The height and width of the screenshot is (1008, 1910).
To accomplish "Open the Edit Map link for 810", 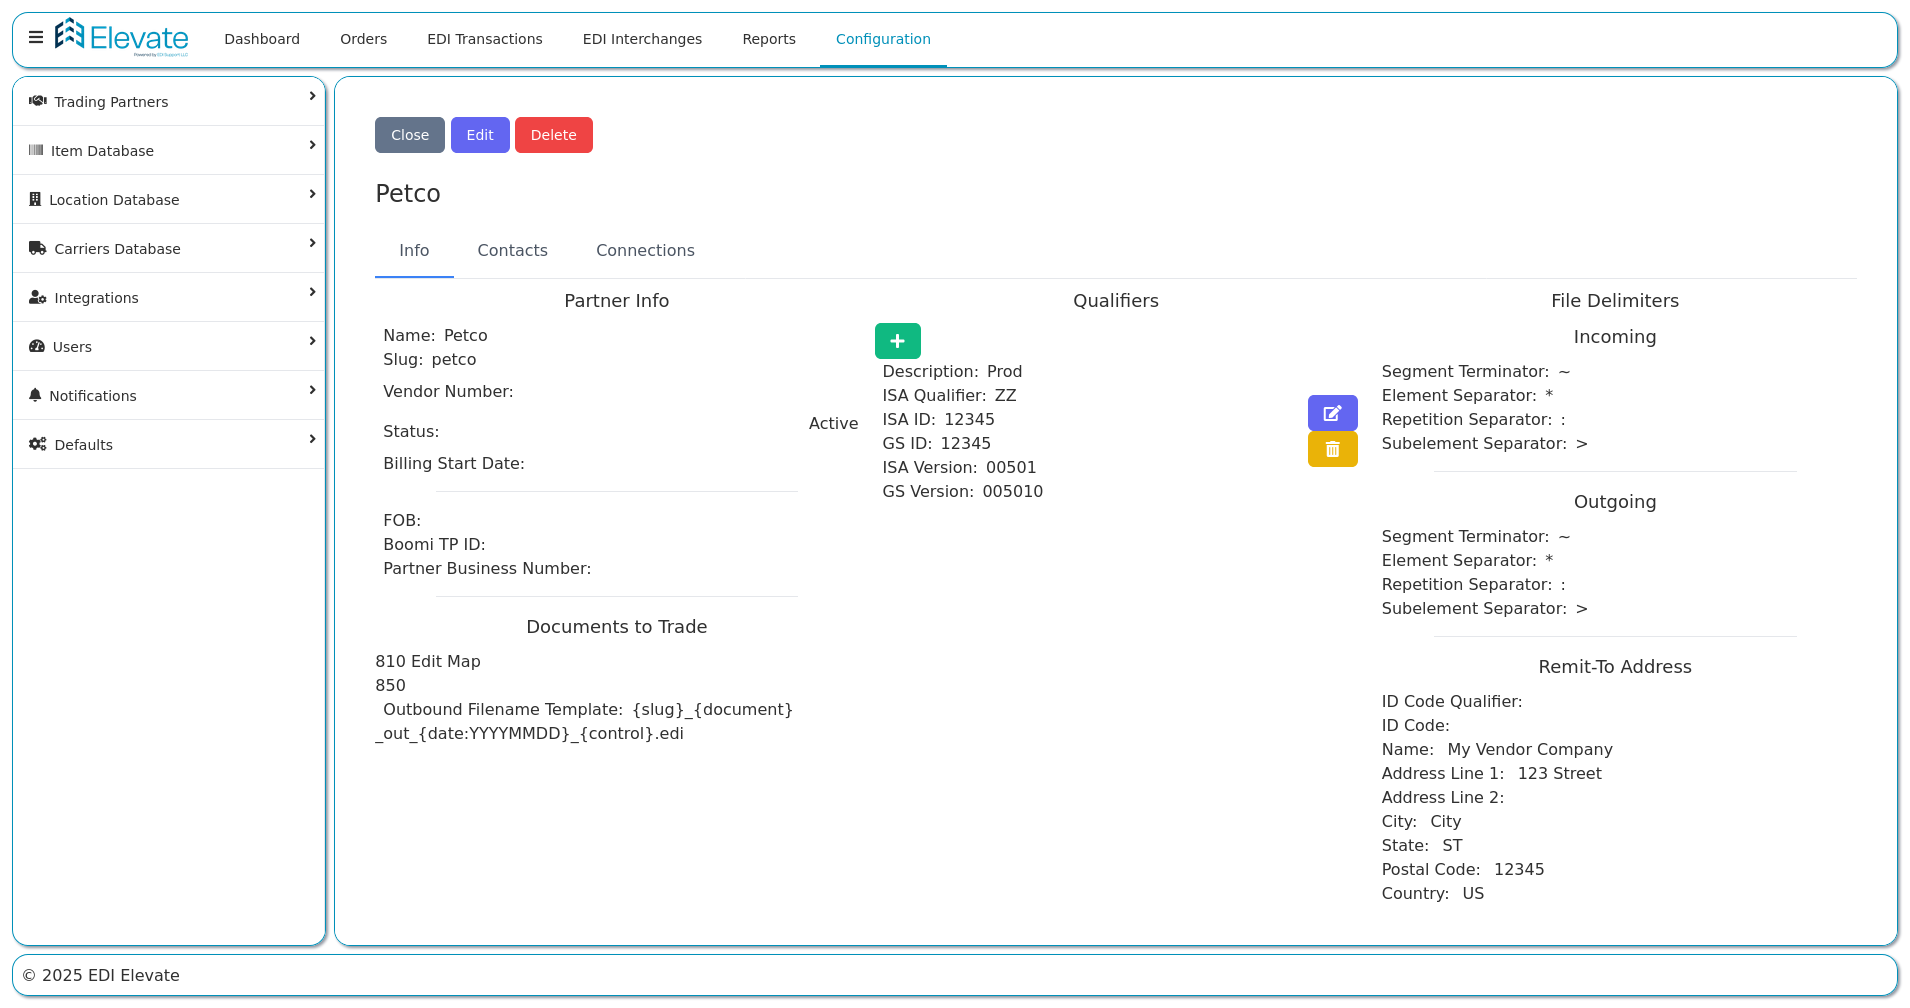I will (x=446, y=661).
